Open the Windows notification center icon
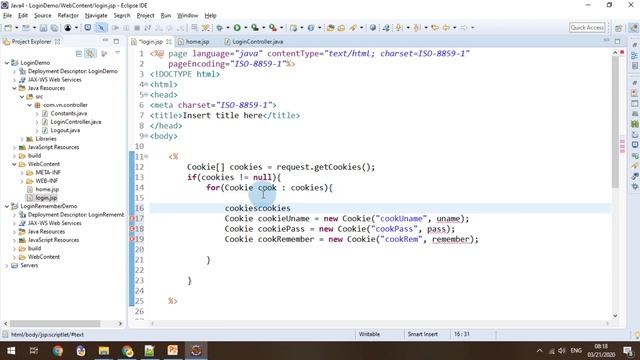640x360 pixels. pos(628,351)
